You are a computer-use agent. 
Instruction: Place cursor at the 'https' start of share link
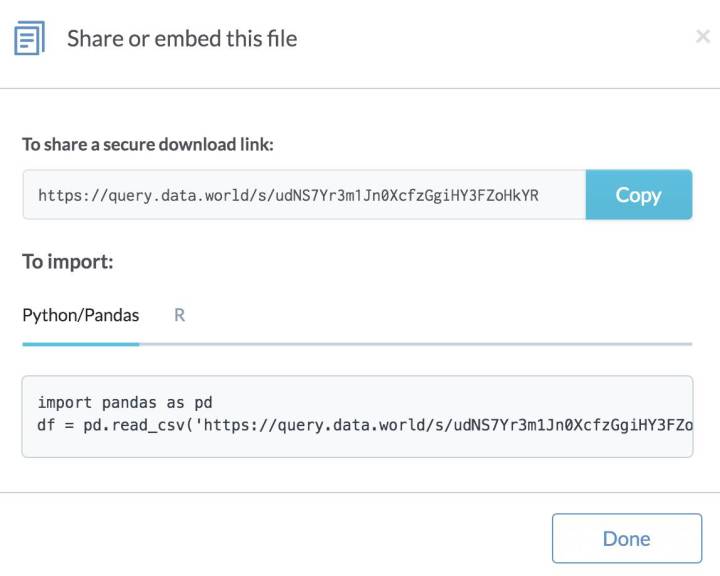(x=39, y=195)
